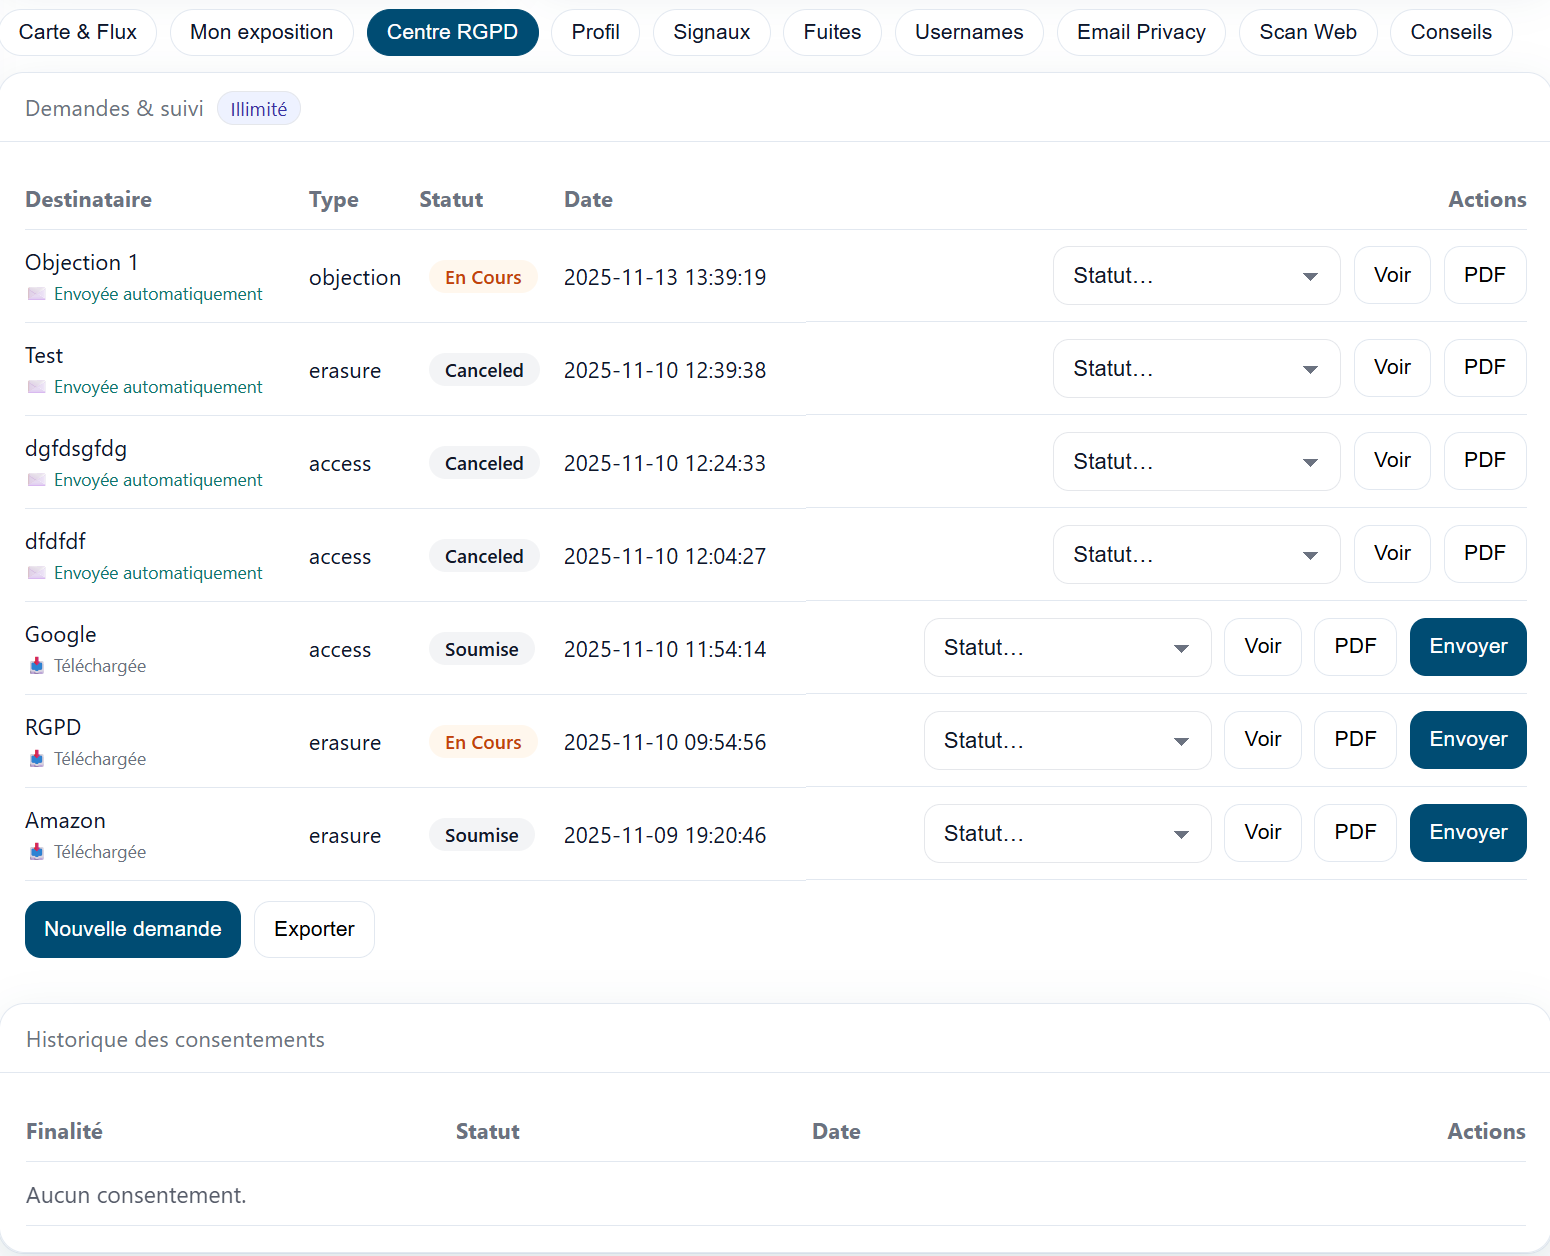Click envelope icon under dgfdsgfdg request
The height and width of the screenshot is (1256, 1550).
click(37, 480)
